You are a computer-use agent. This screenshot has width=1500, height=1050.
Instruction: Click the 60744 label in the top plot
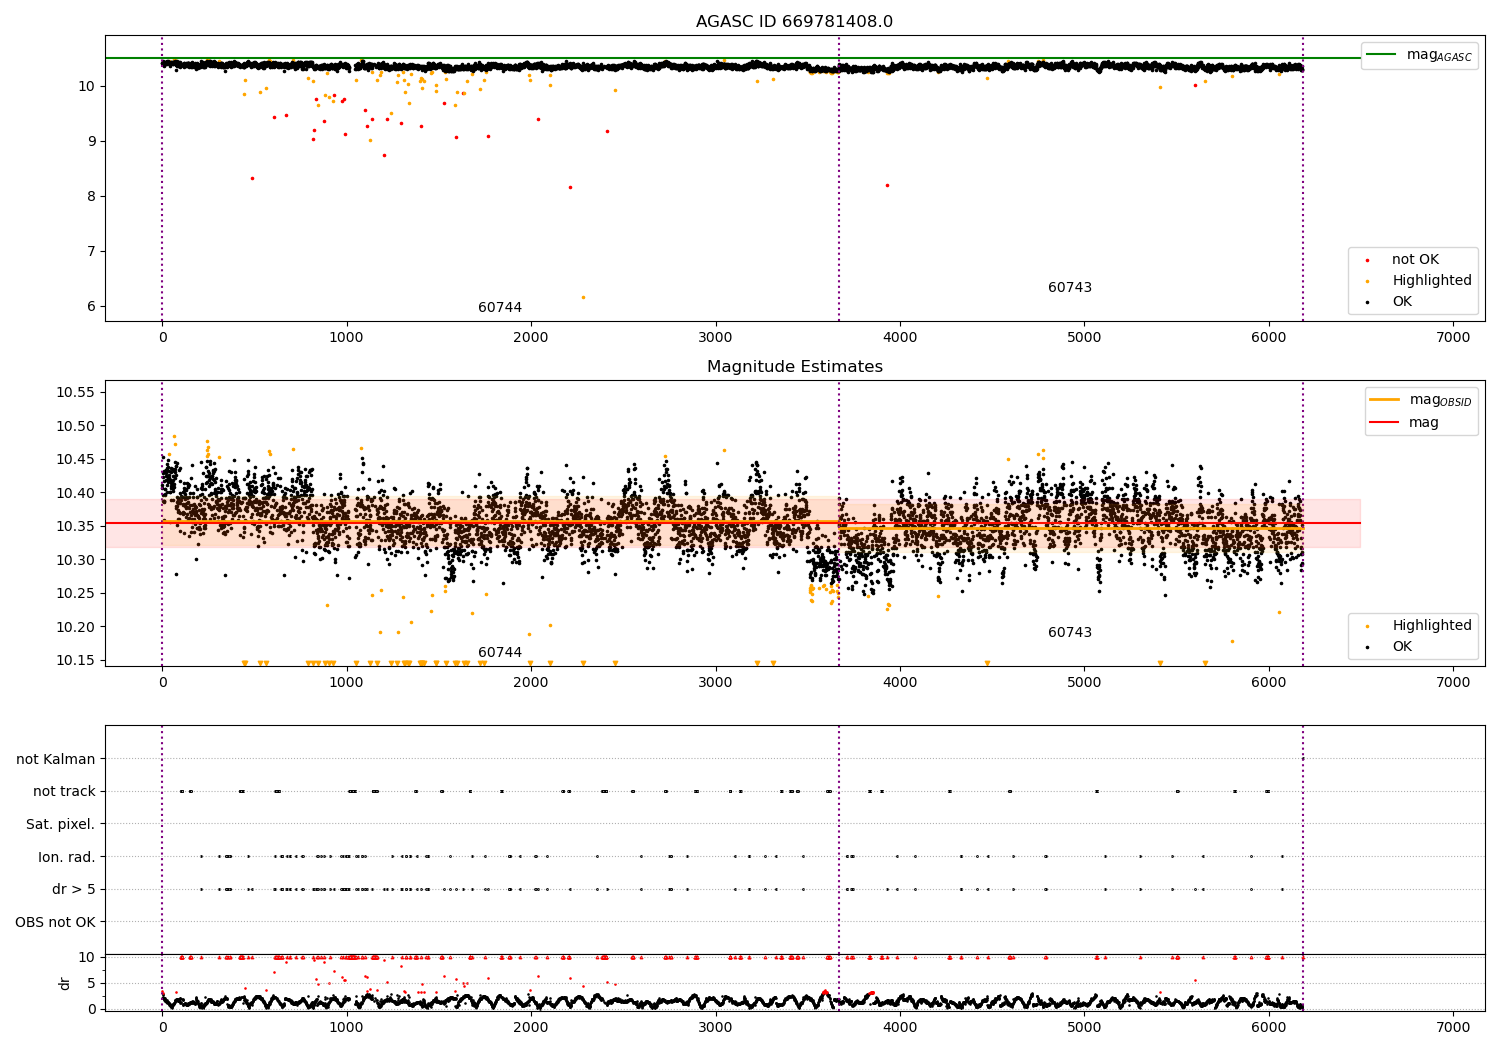[x=500, y=308]
